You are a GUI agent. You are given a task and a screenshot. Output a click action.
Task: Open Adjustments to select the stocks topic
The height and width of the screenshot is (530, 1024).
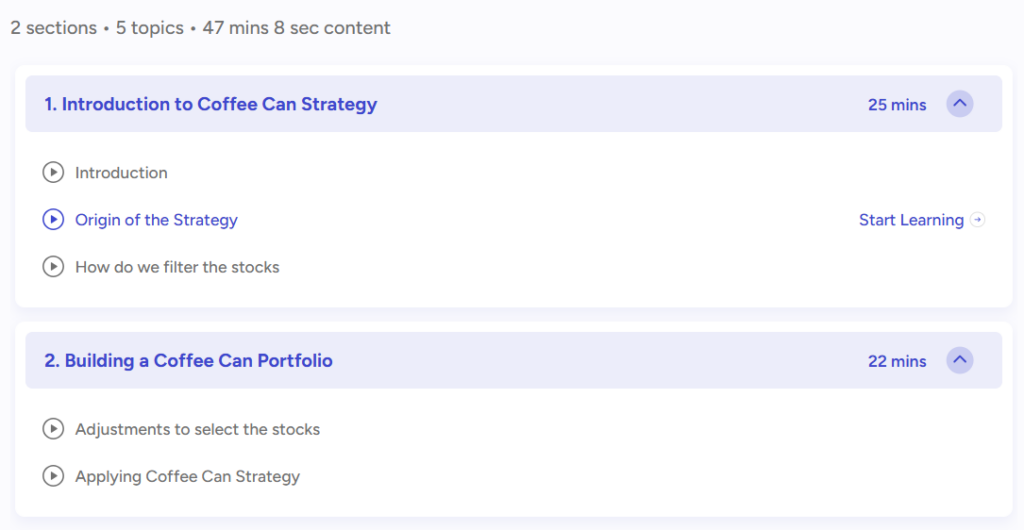click(x=197, y=429)
